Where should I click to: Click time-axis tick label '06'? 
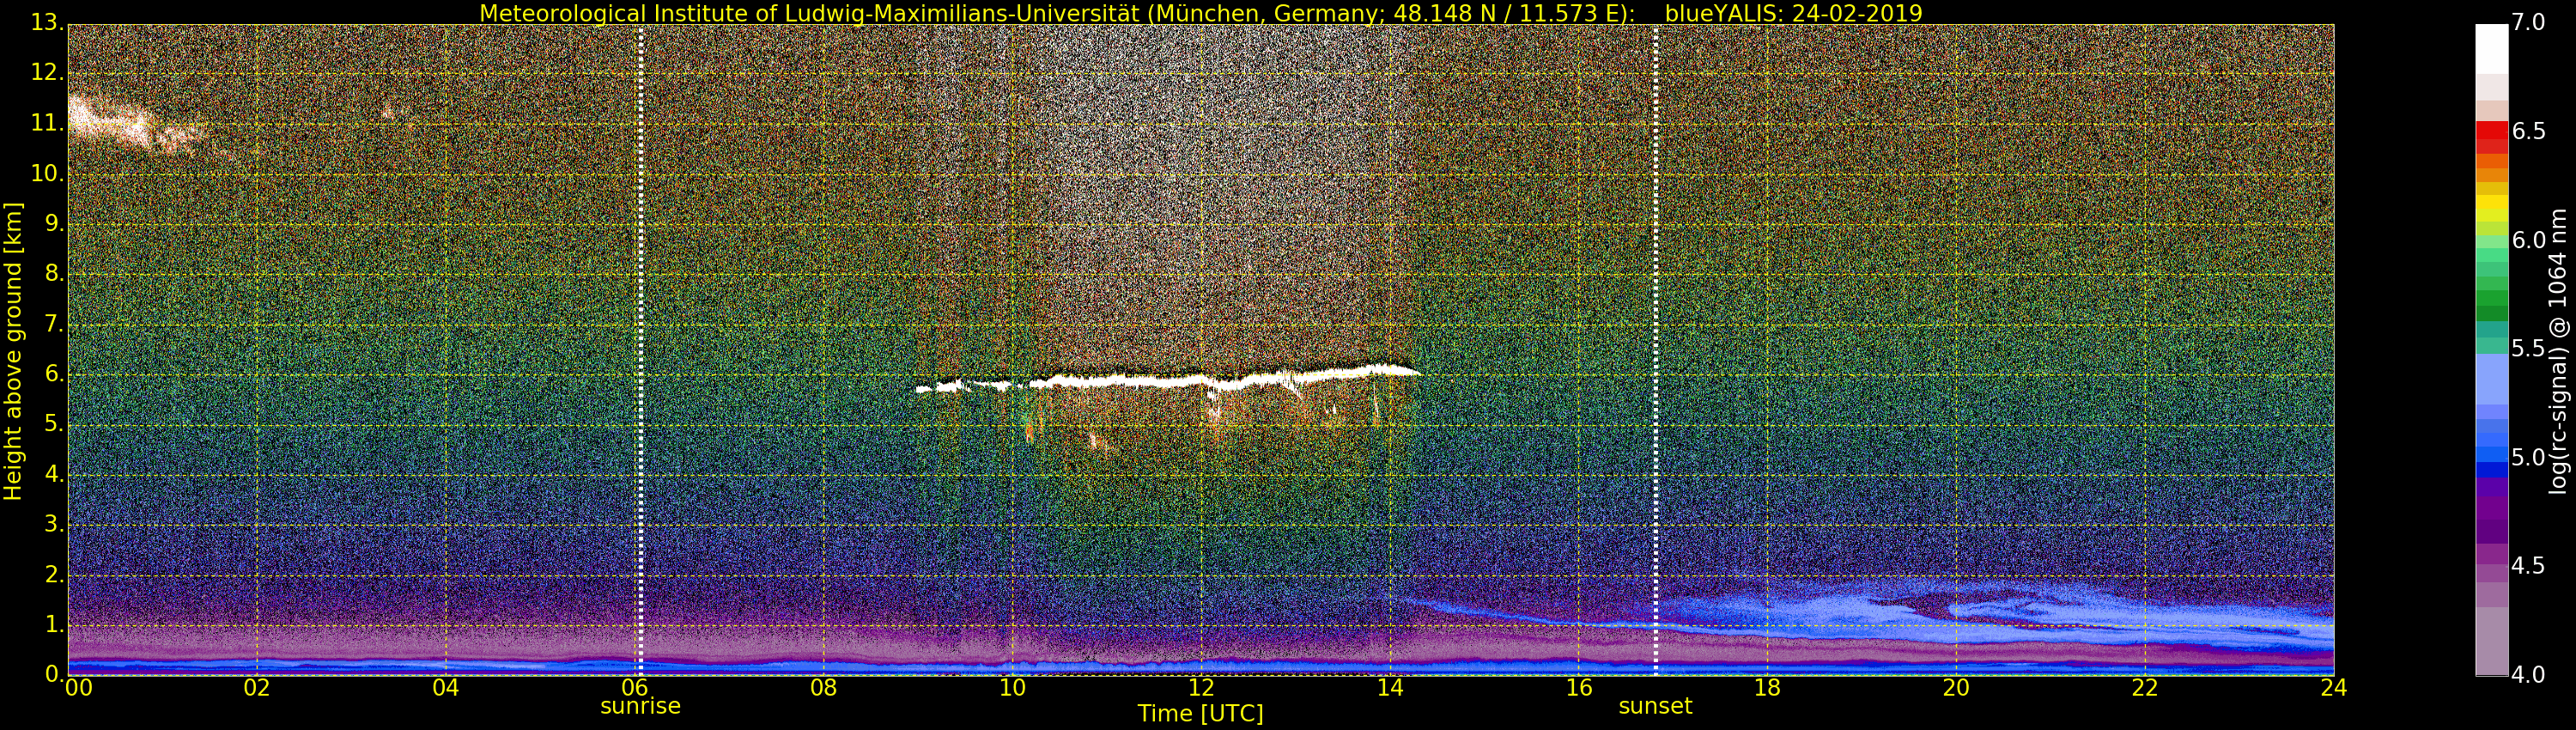635,688
